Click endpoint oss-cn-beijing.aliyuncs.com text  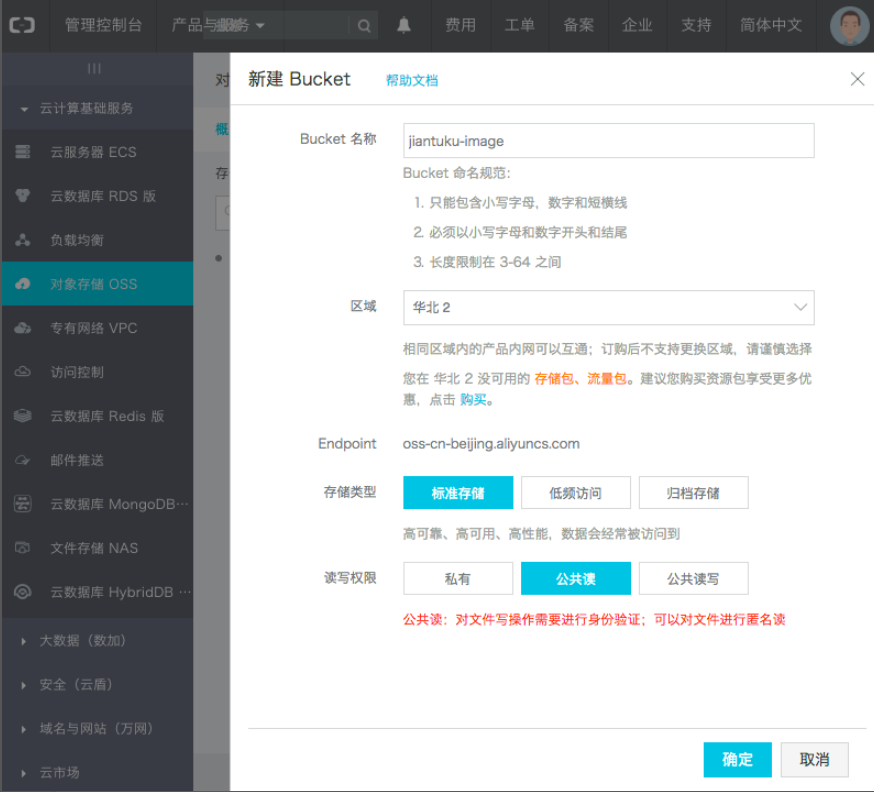click(491, 444)
